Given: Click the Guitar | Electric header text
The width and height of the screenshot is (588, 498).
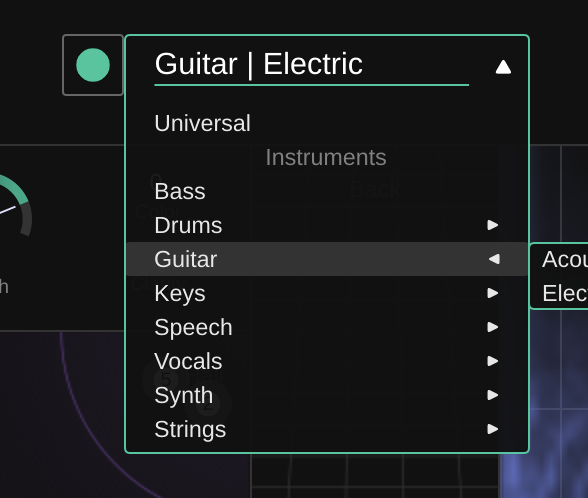Looking at the screenshot, I should coord(259,64).
